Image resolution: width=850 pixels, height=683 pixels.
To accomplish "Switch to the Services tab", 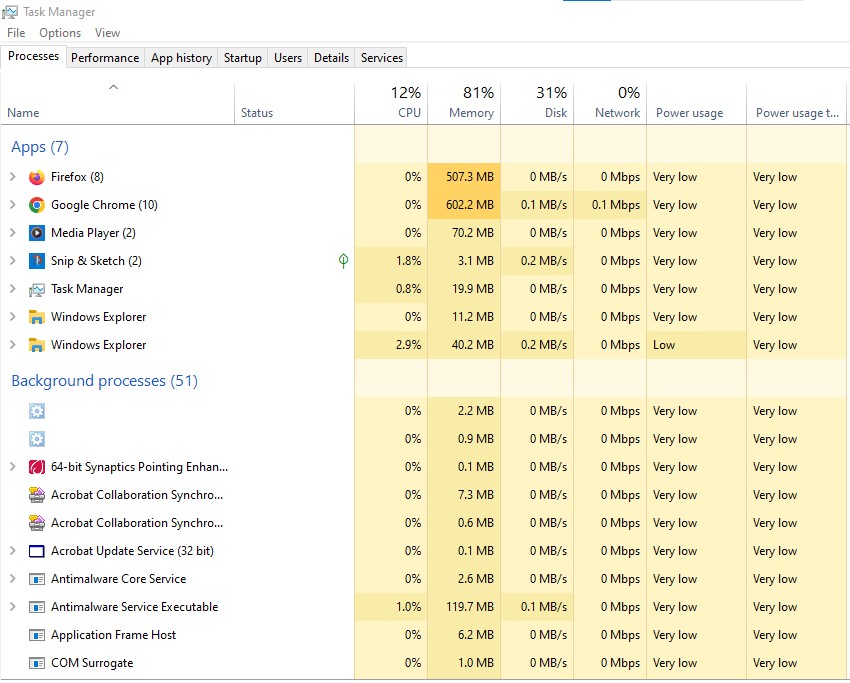I will (382, 58).
